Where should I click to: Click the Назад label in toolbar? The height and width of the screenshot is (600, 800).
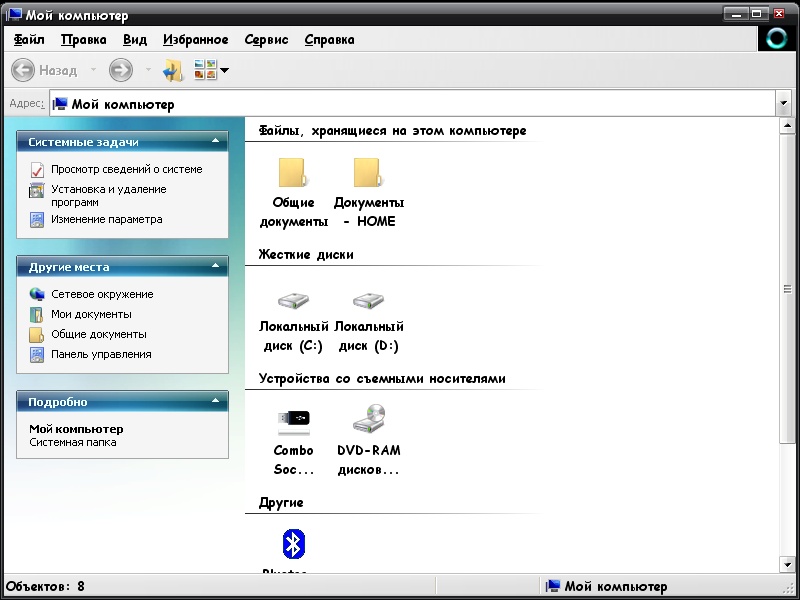click(58, 70)
